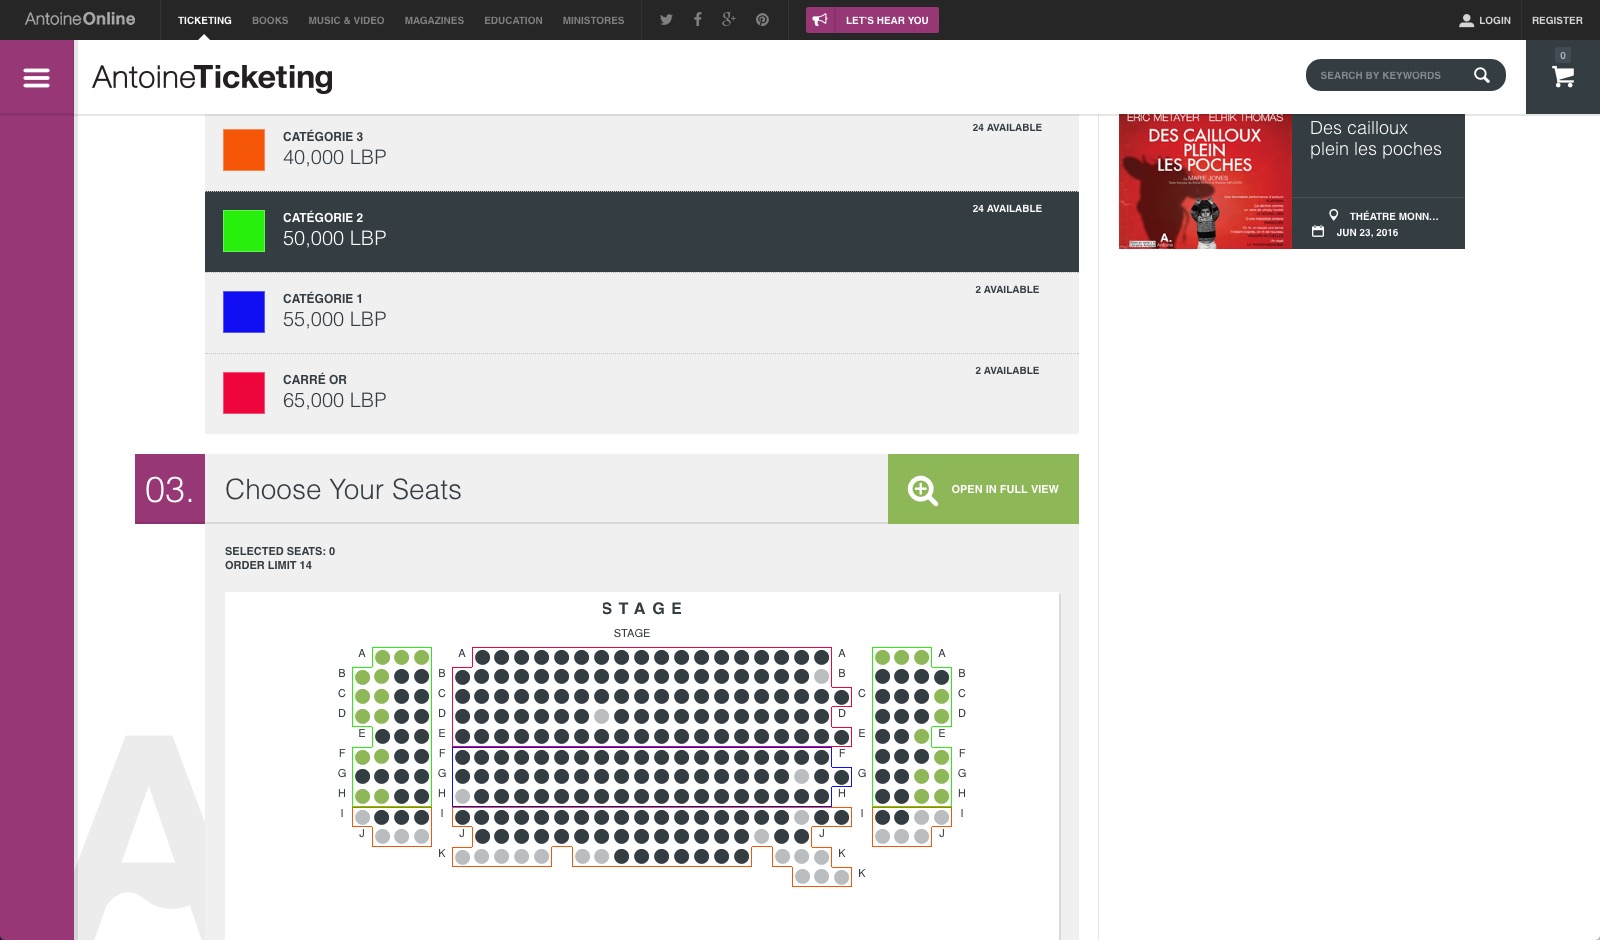Viewport: 1600px width, 940px height.
Task: Click the Pinterest icon
Action: 762,20
